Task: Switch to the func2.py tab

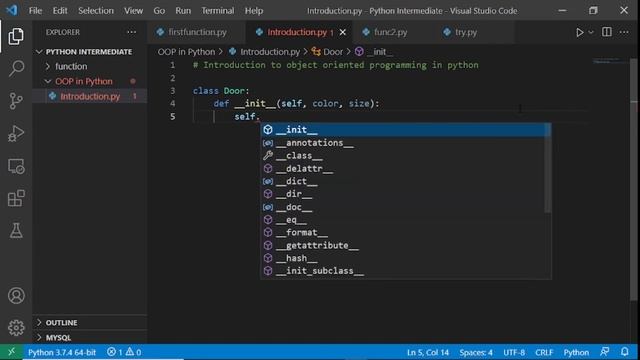Action: coord(391,32)
